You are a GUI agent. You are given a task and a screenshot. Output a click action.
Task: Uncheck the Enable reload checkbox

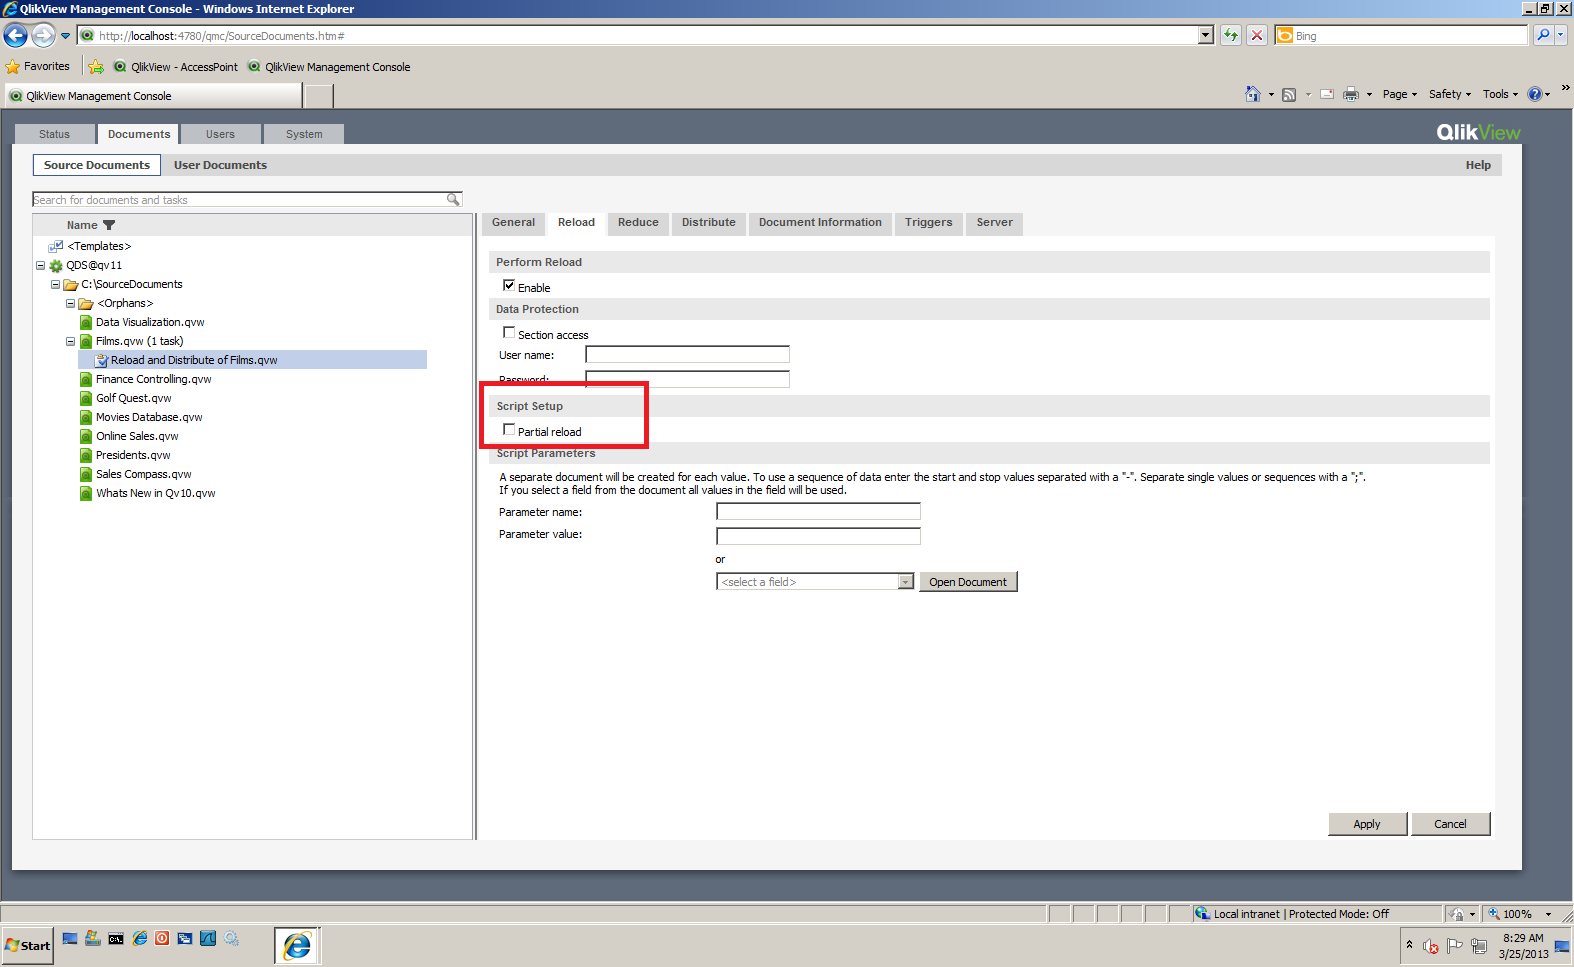(509, 286)
